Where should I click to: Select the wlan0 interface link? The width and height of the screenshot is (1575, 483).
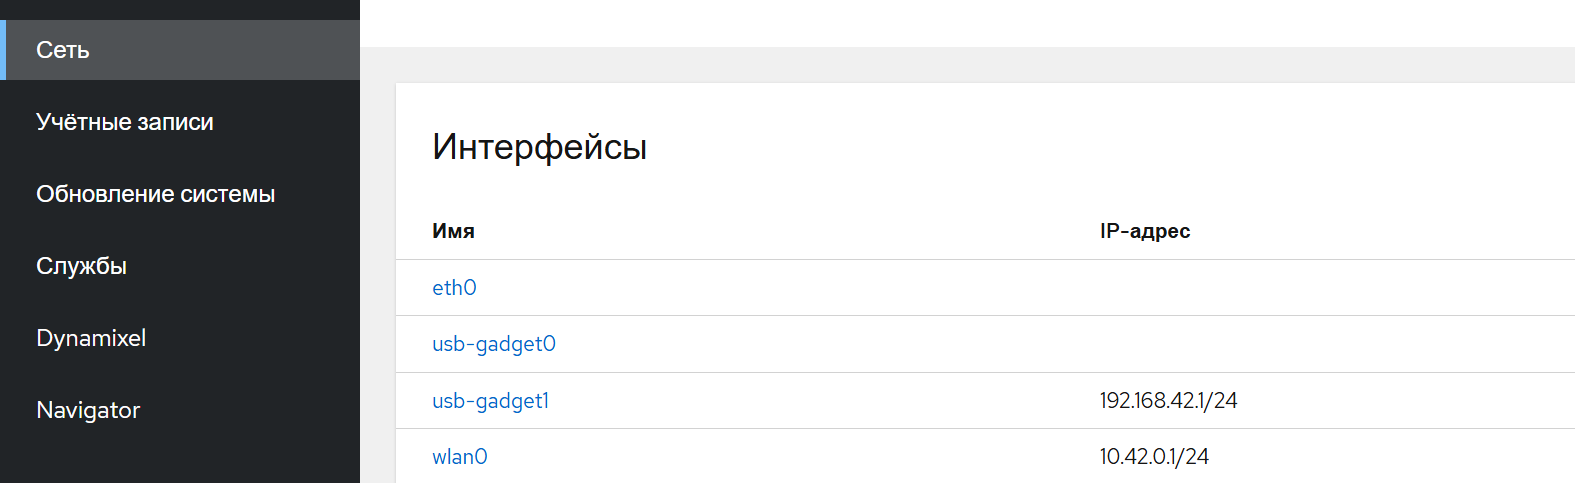(x=459, y=457)
